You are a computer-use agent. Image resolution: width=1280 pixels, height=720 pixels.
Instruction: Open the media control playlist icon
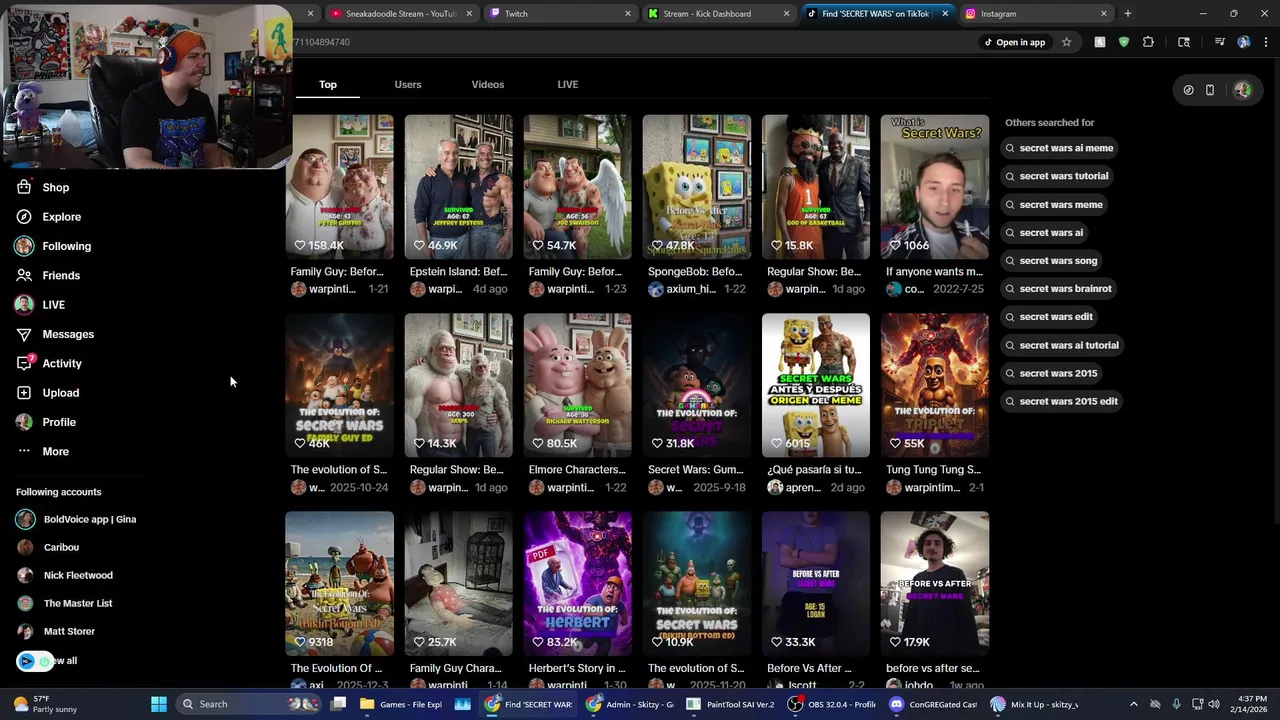(x=1220, y=42)
